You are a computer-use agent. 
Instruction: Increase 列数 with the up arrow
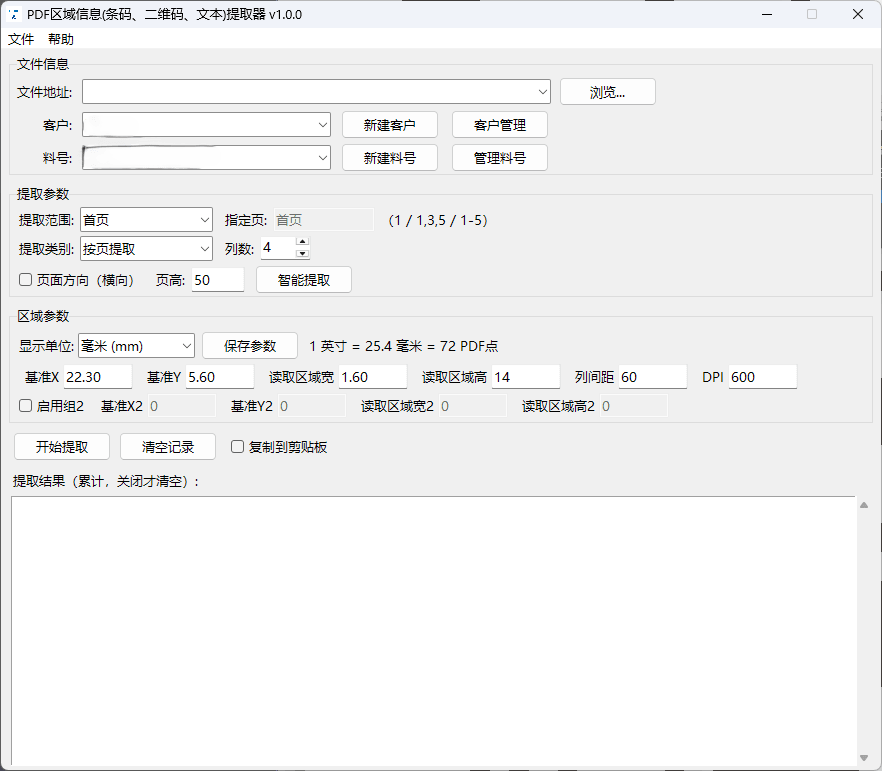click(303, 242)
